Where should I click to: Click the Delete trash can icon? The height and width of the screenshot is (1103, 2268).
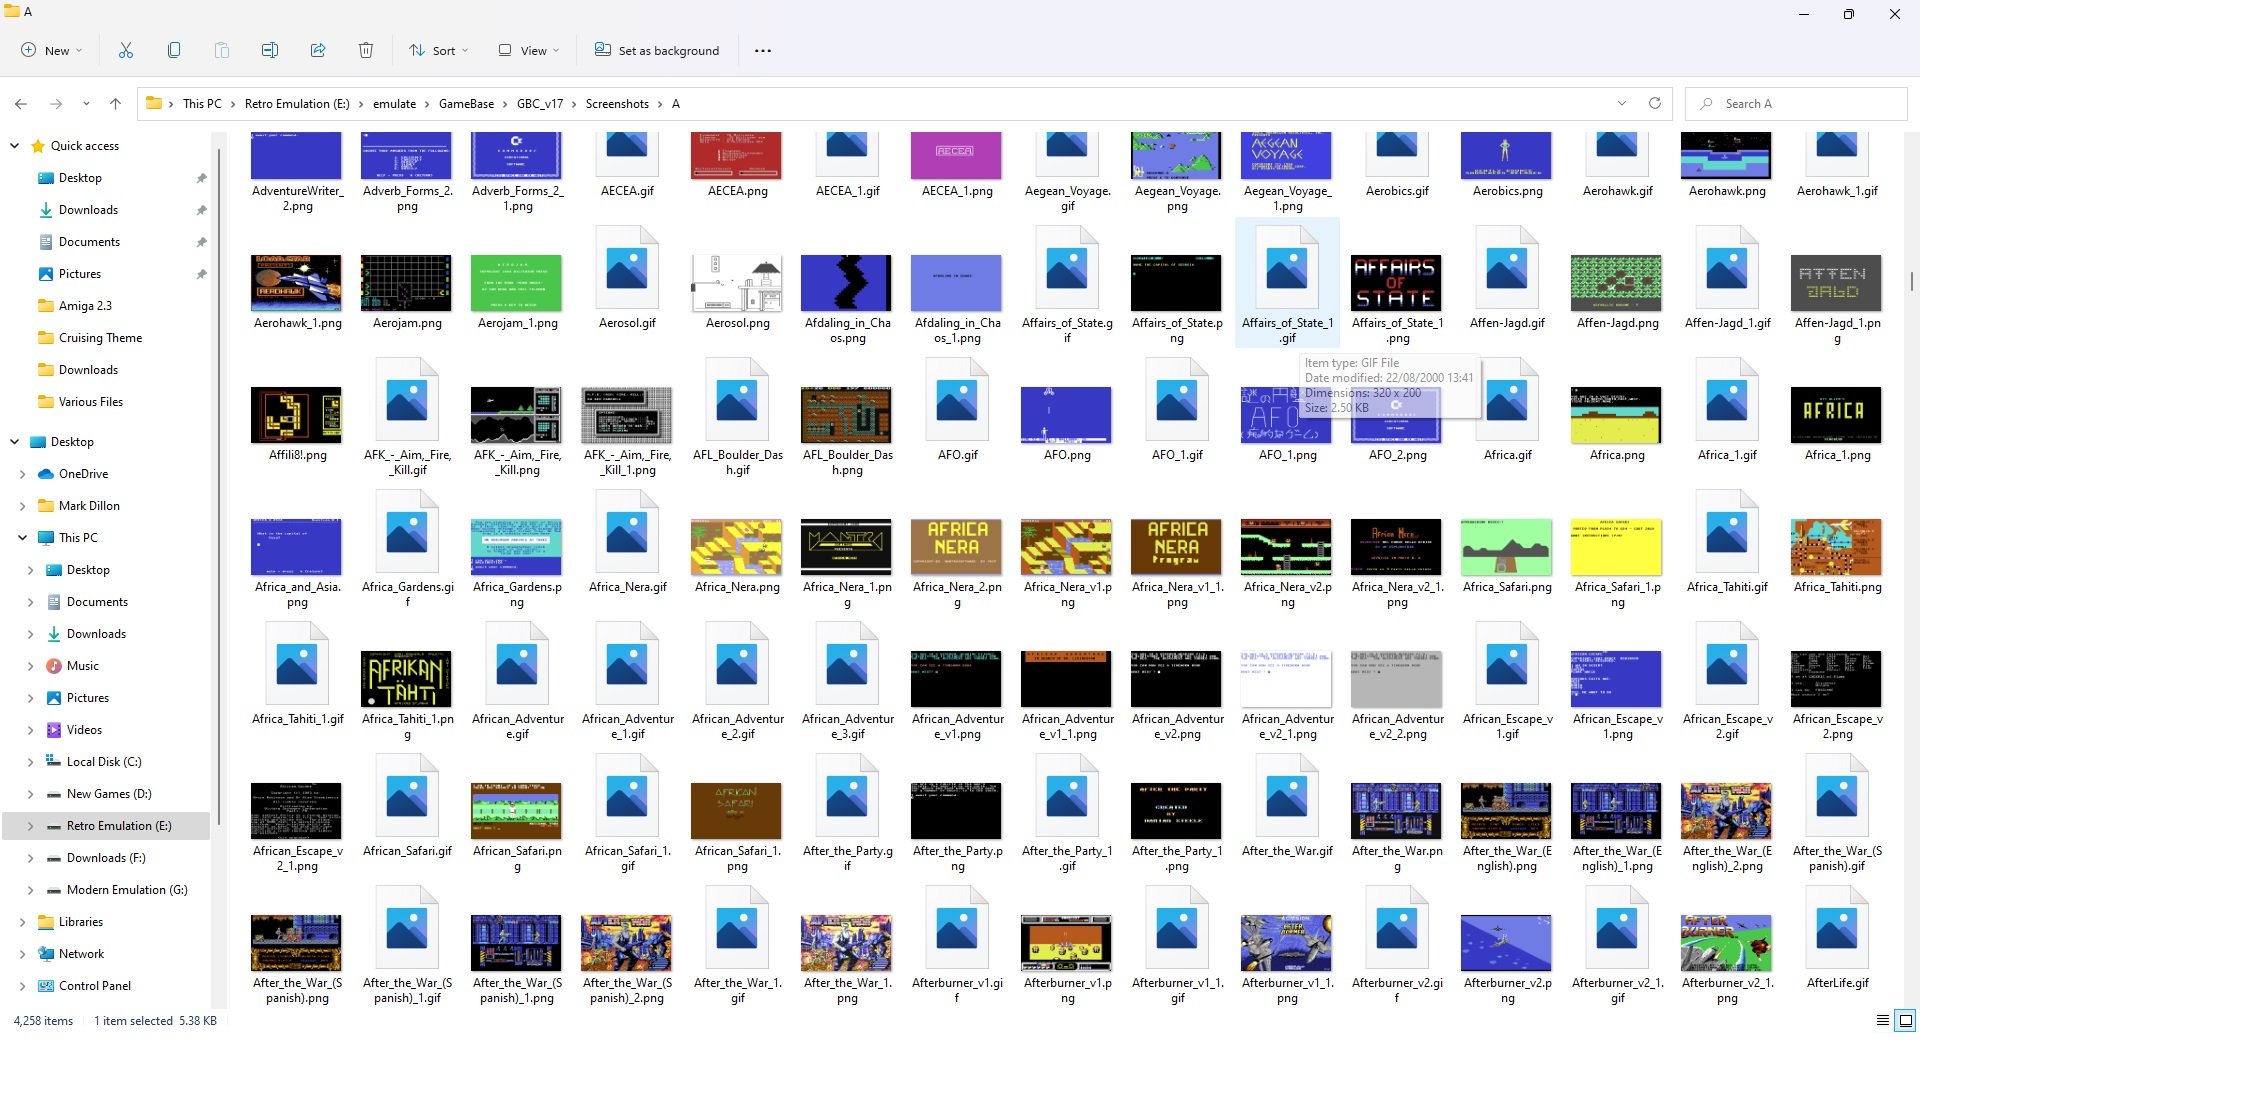click(x=366, y=50)
